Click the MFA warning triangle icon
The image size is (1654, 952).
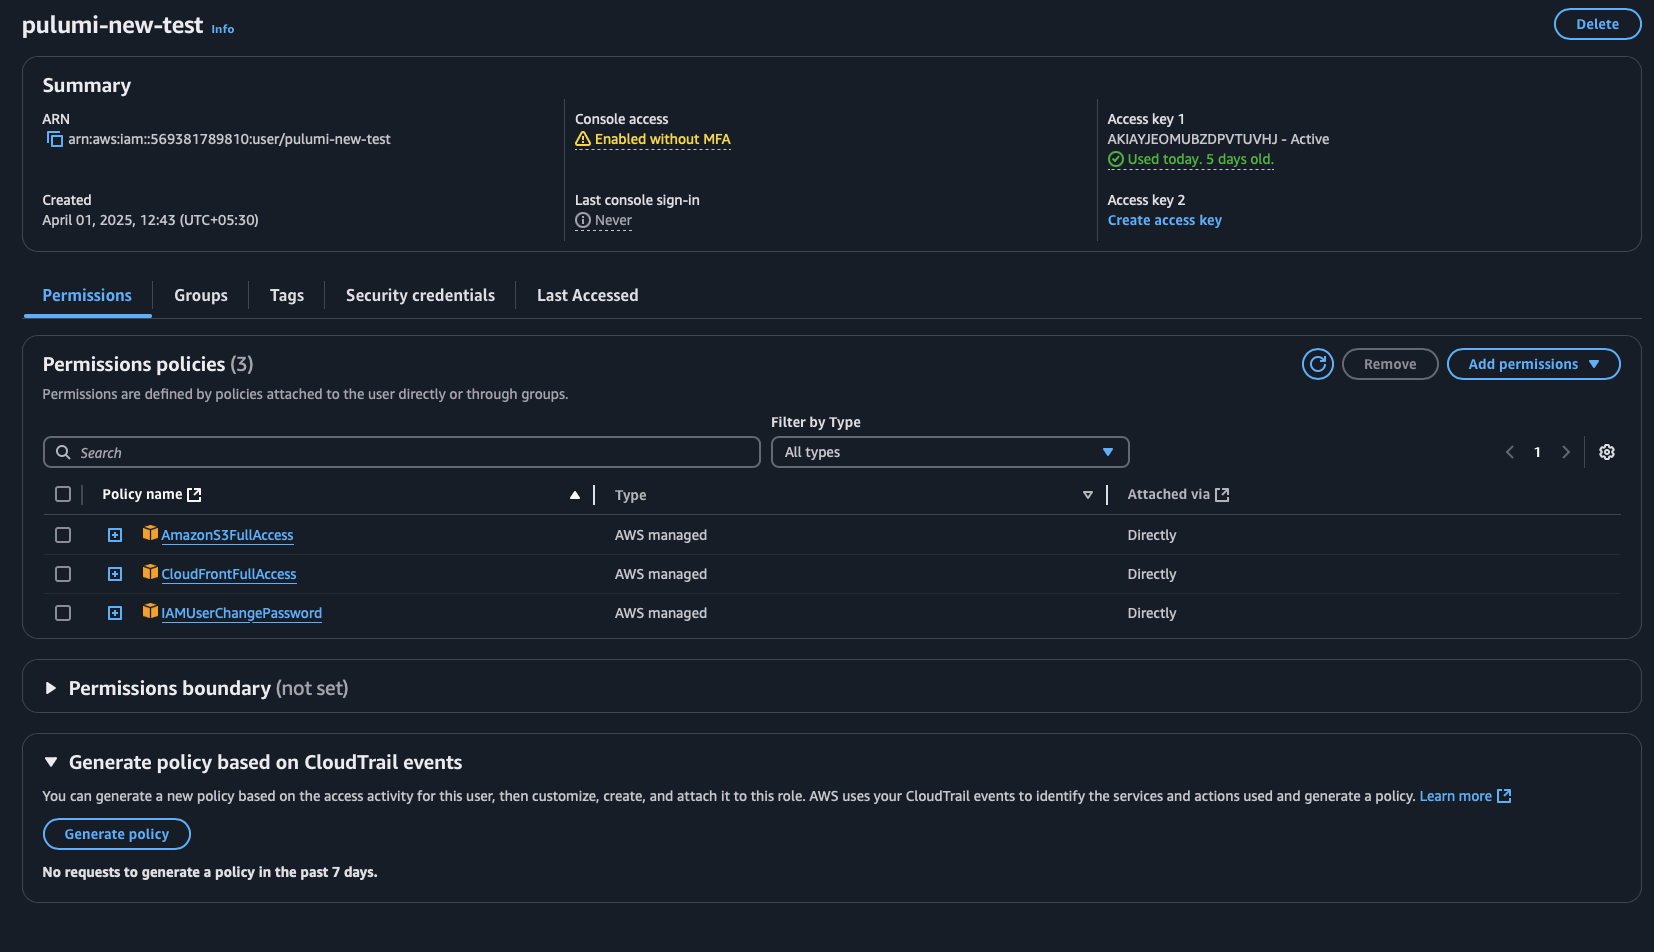(x=583, y=139)
